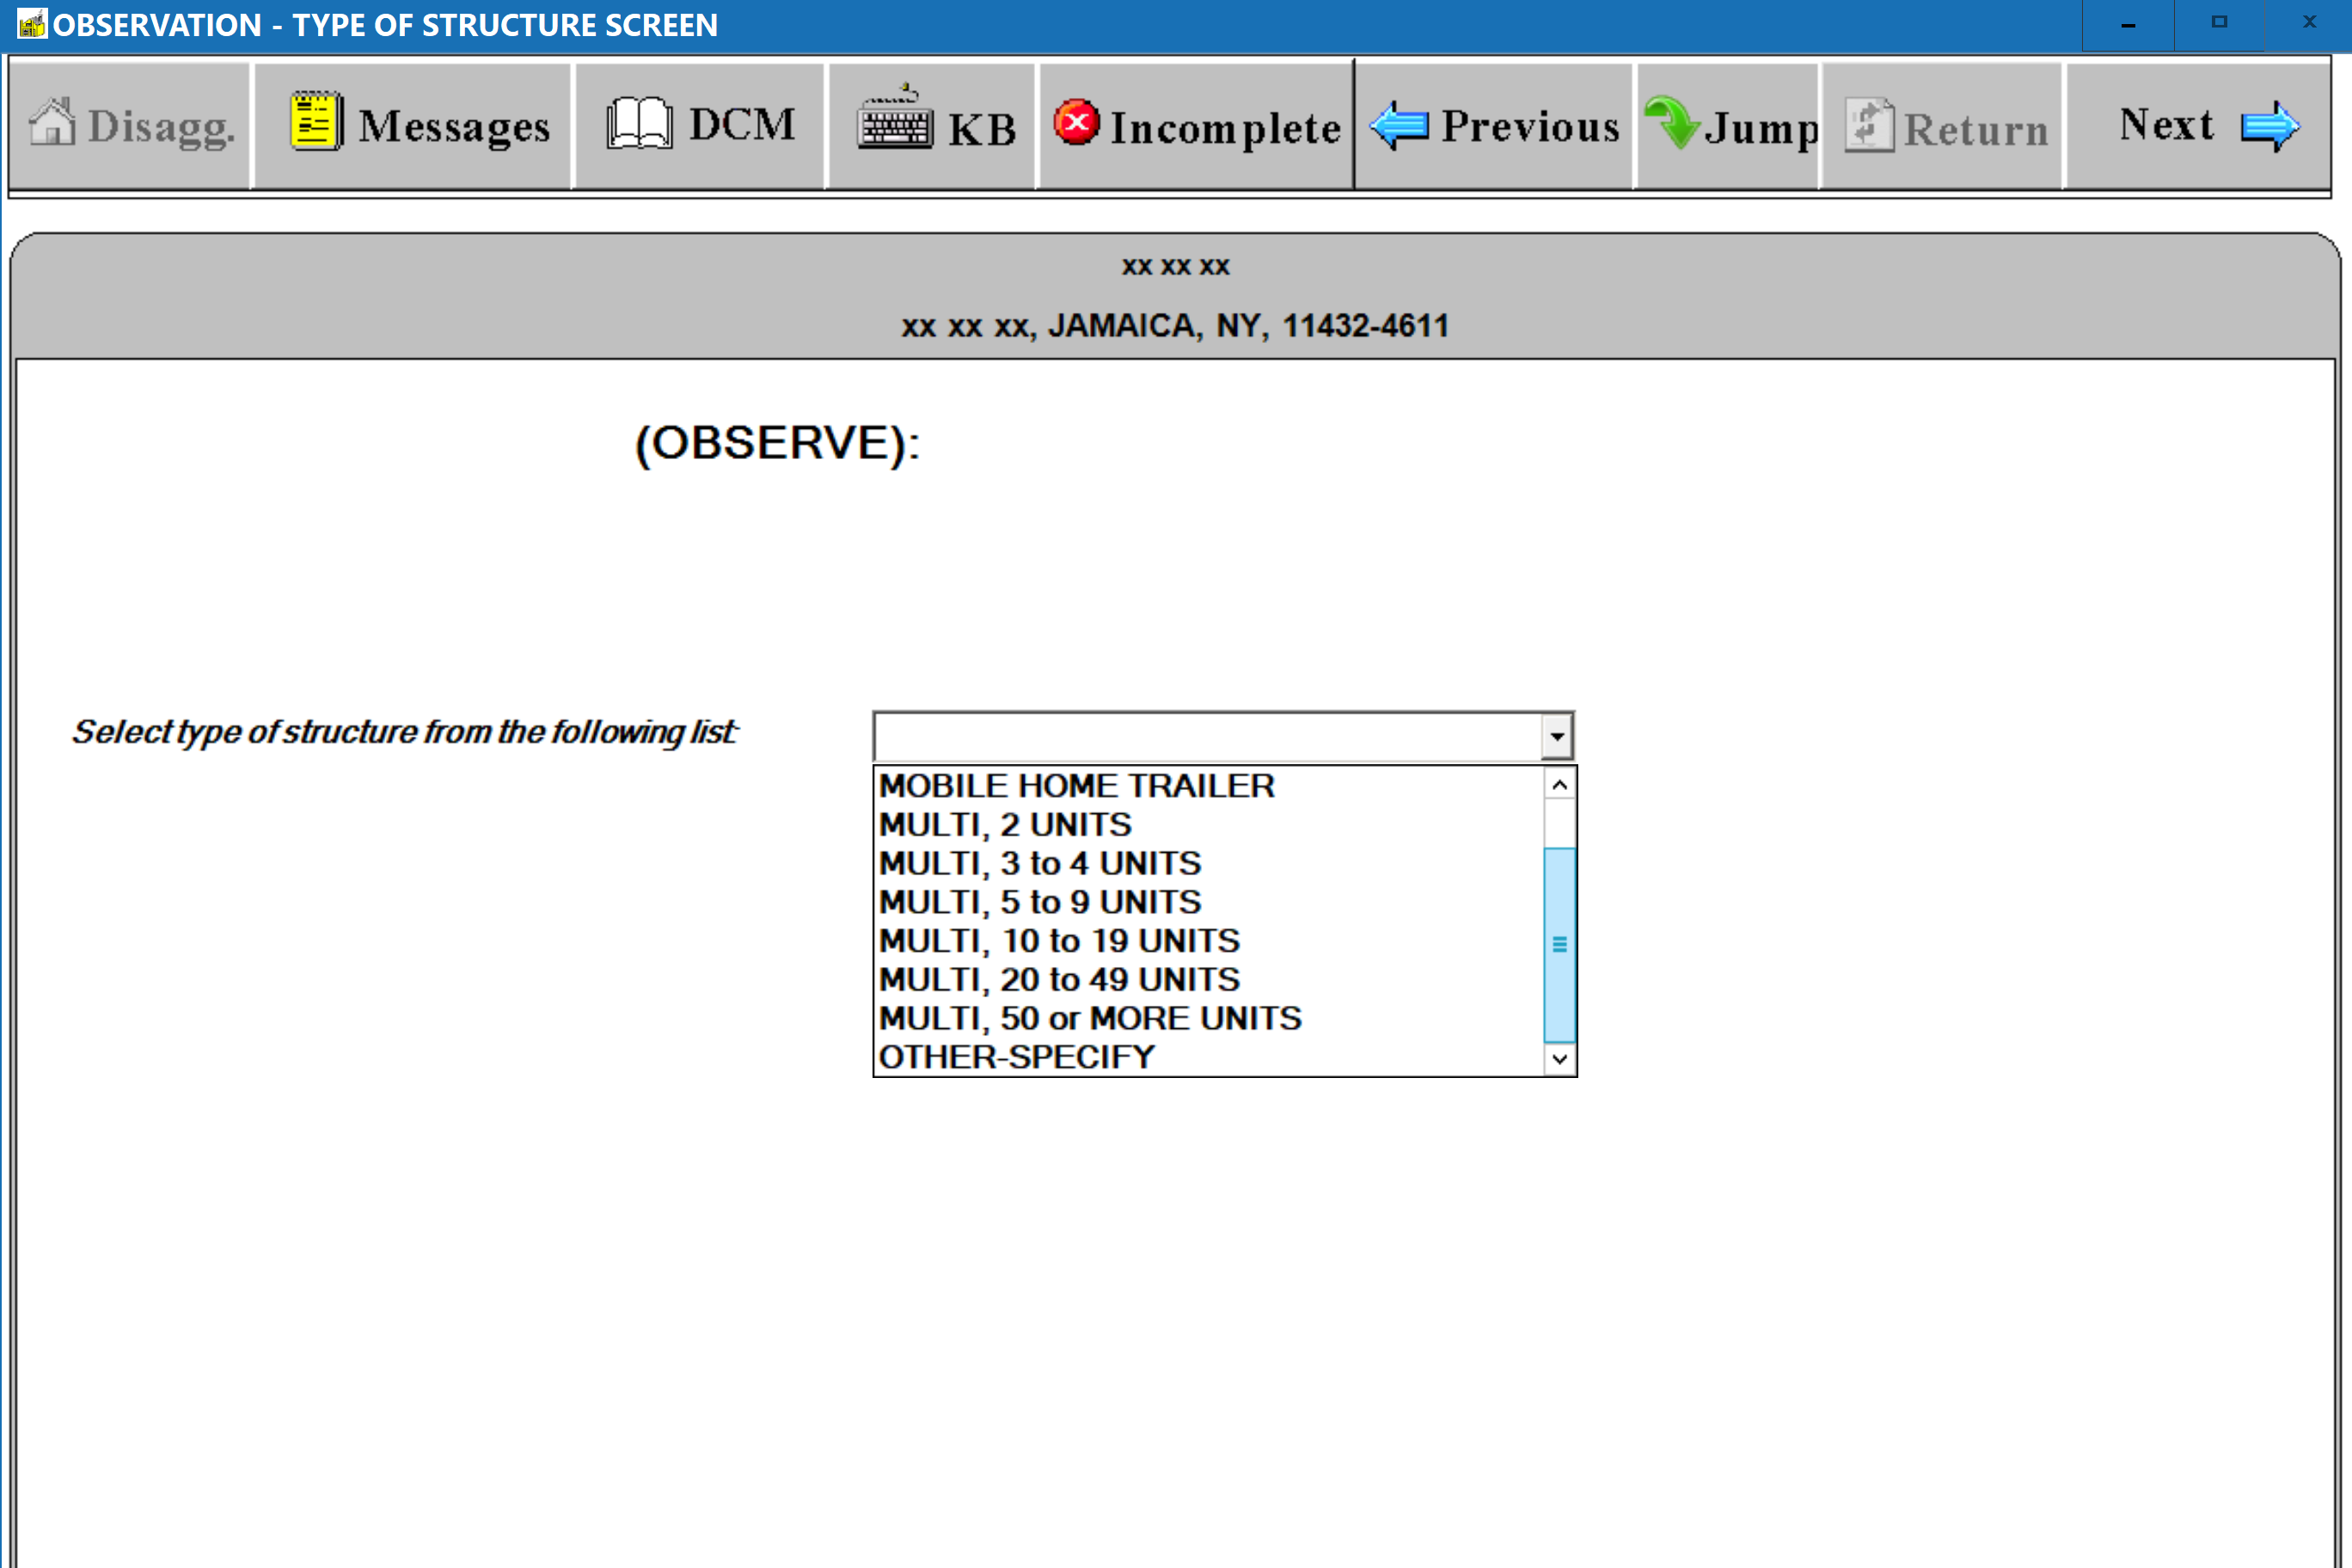Pick MULTI, 3 to 4 UNITS
The width and height of the screenshot is (2352, 1568).
coord(1039,863)
